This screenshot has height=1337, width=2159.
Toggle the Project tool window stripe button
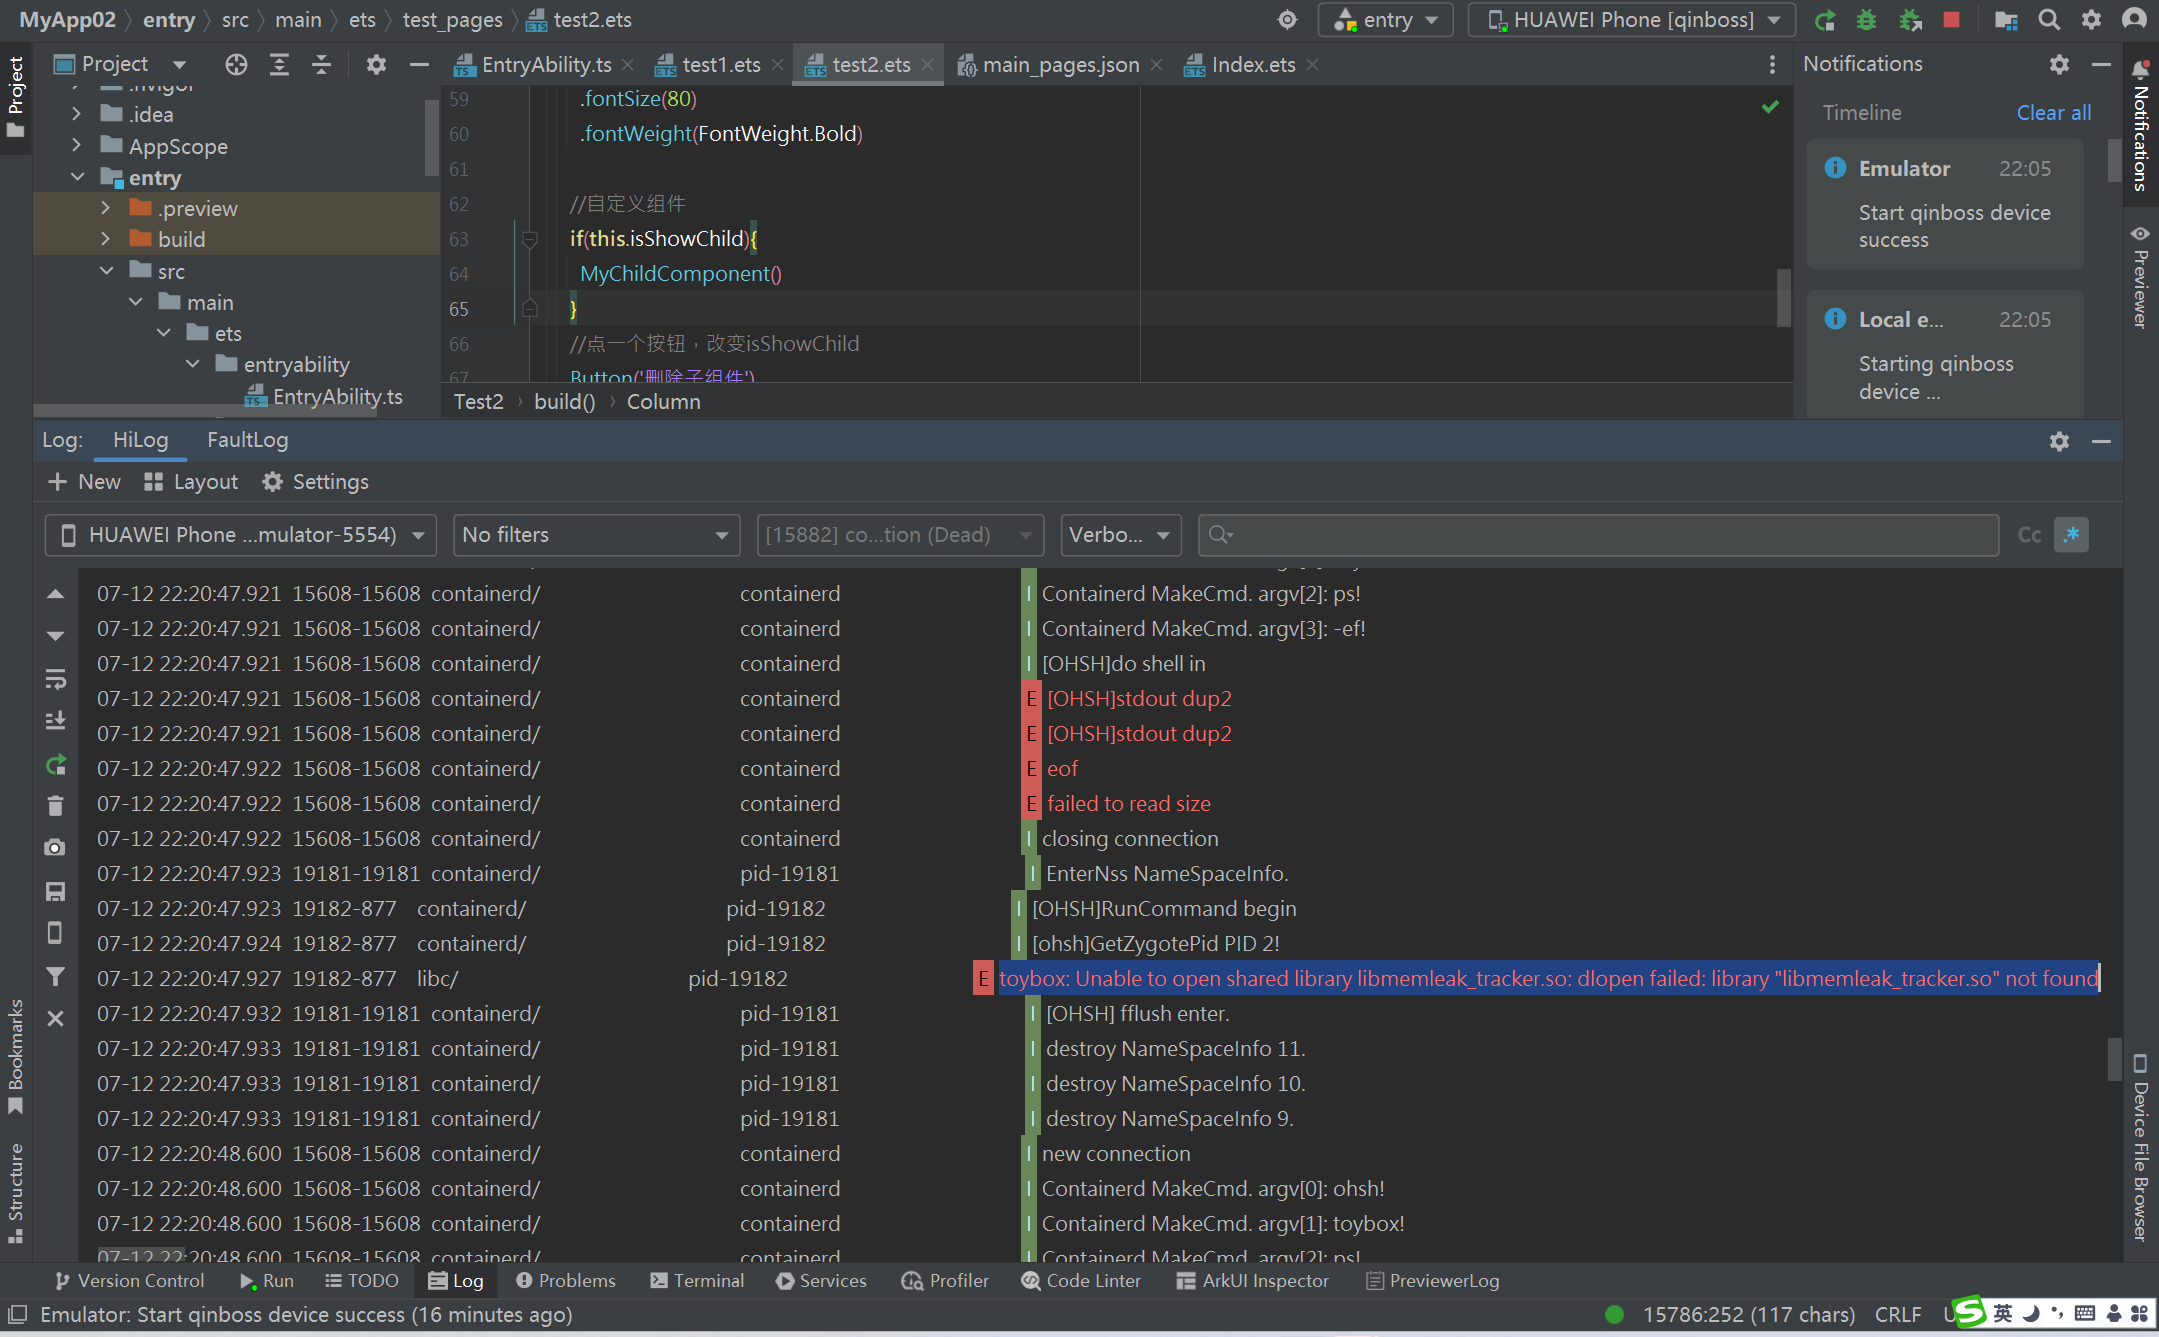[x=15, y=97]
